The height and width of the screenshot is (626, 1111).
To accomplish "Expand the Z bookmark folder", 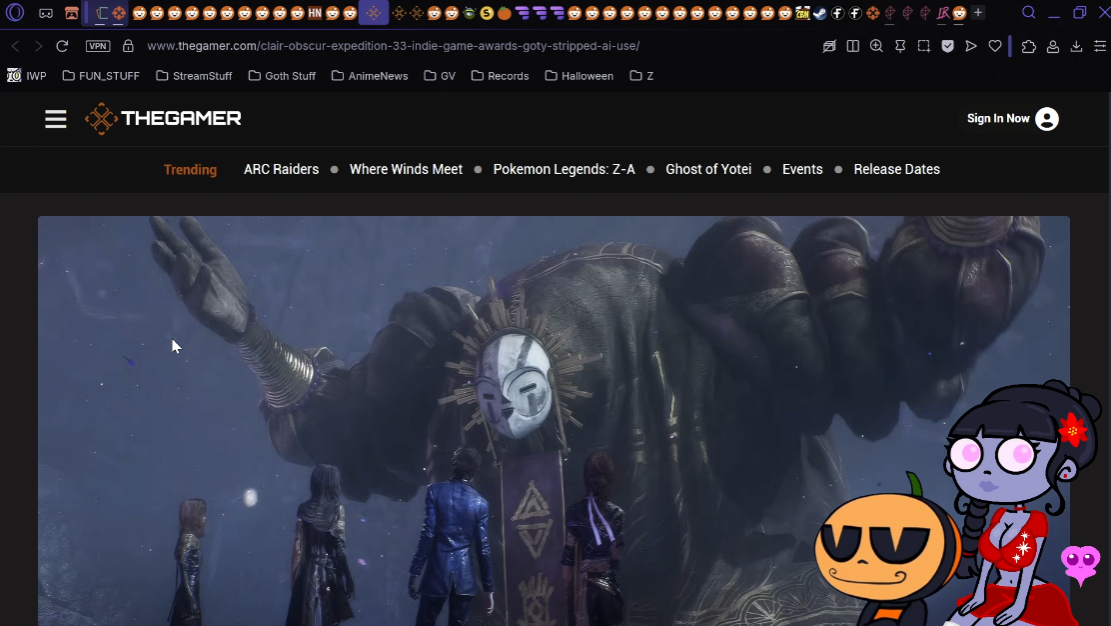I will 641,76.
